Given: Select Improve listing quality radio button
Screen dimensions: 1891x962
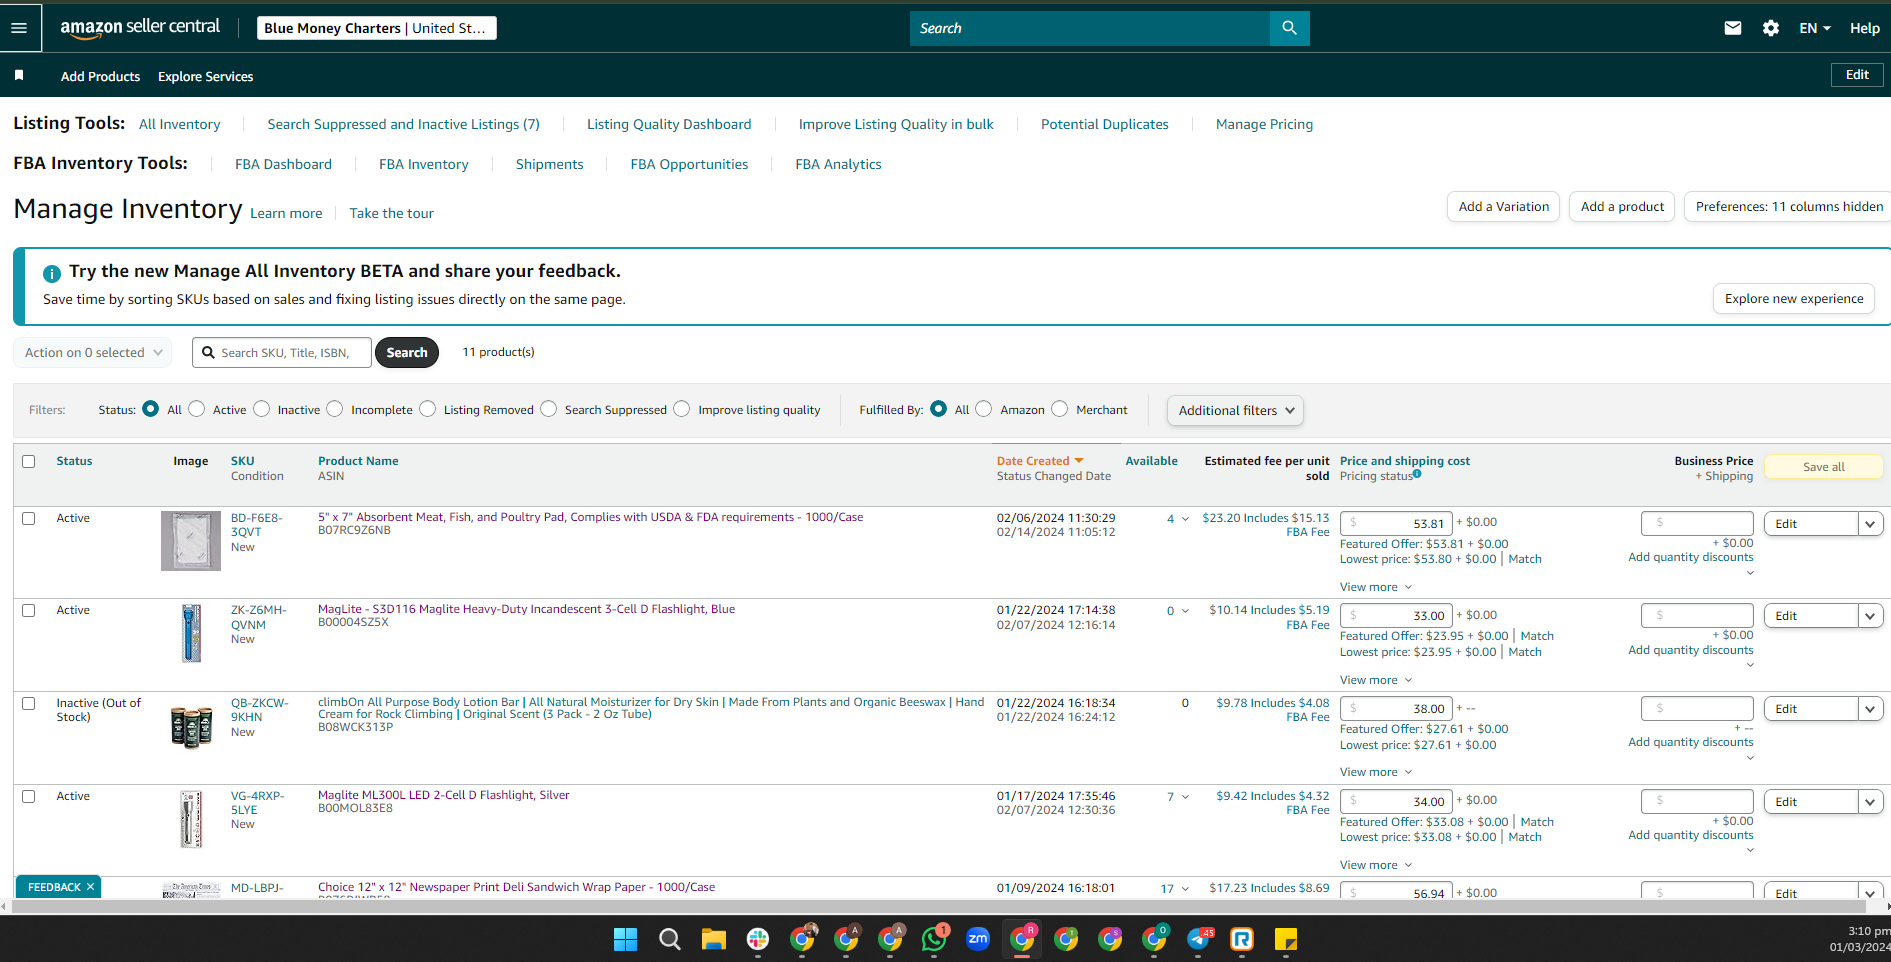Looking at the screenshot, I should click(682, 409).
